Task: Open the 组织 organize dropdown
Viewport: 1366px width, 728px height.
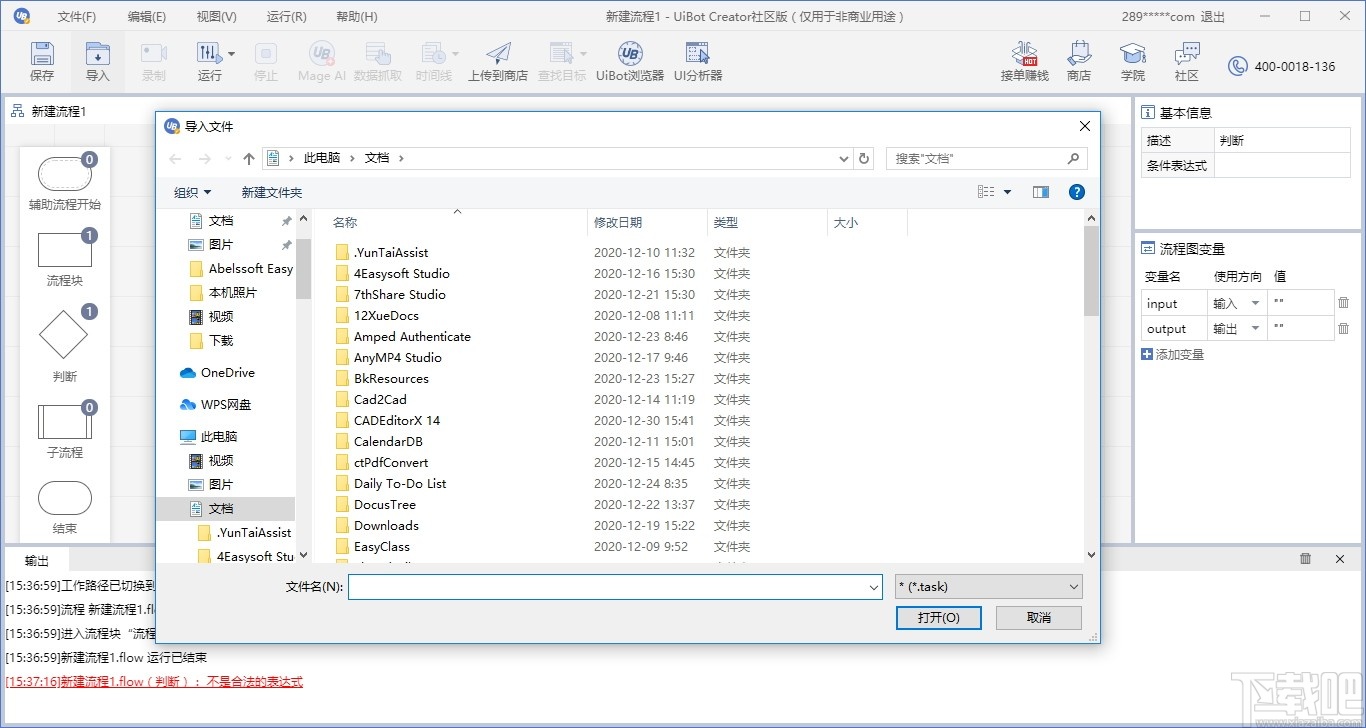Action: (x=193, y=192)
